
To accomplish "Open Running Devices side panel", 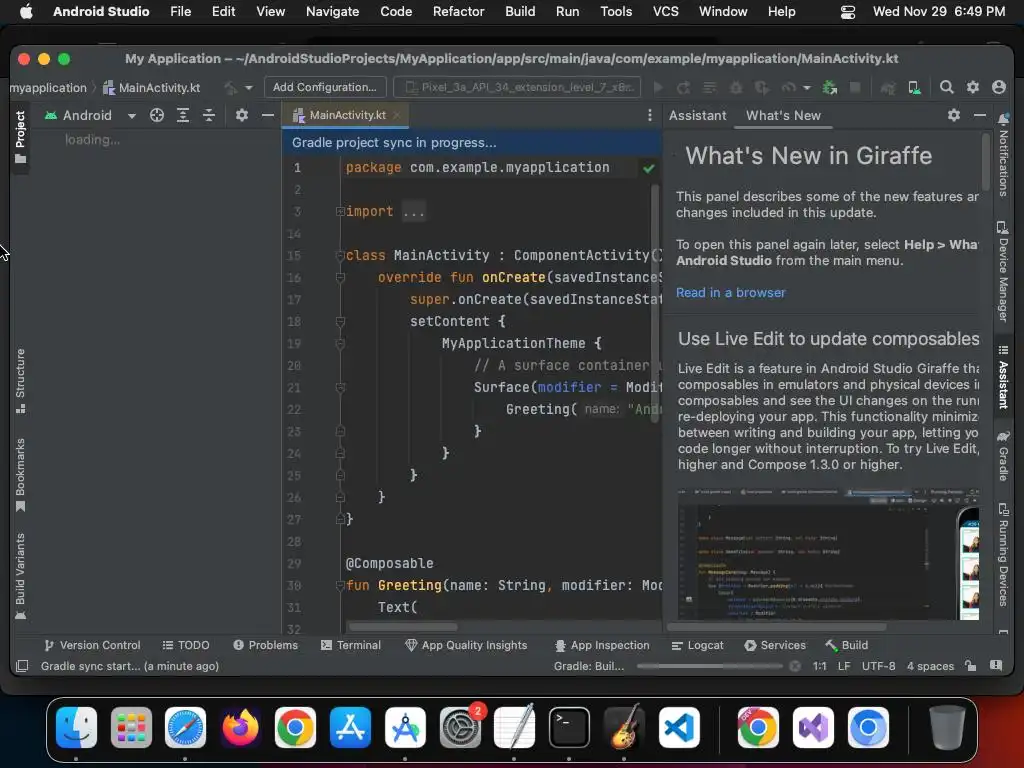I will [1003, 554].
